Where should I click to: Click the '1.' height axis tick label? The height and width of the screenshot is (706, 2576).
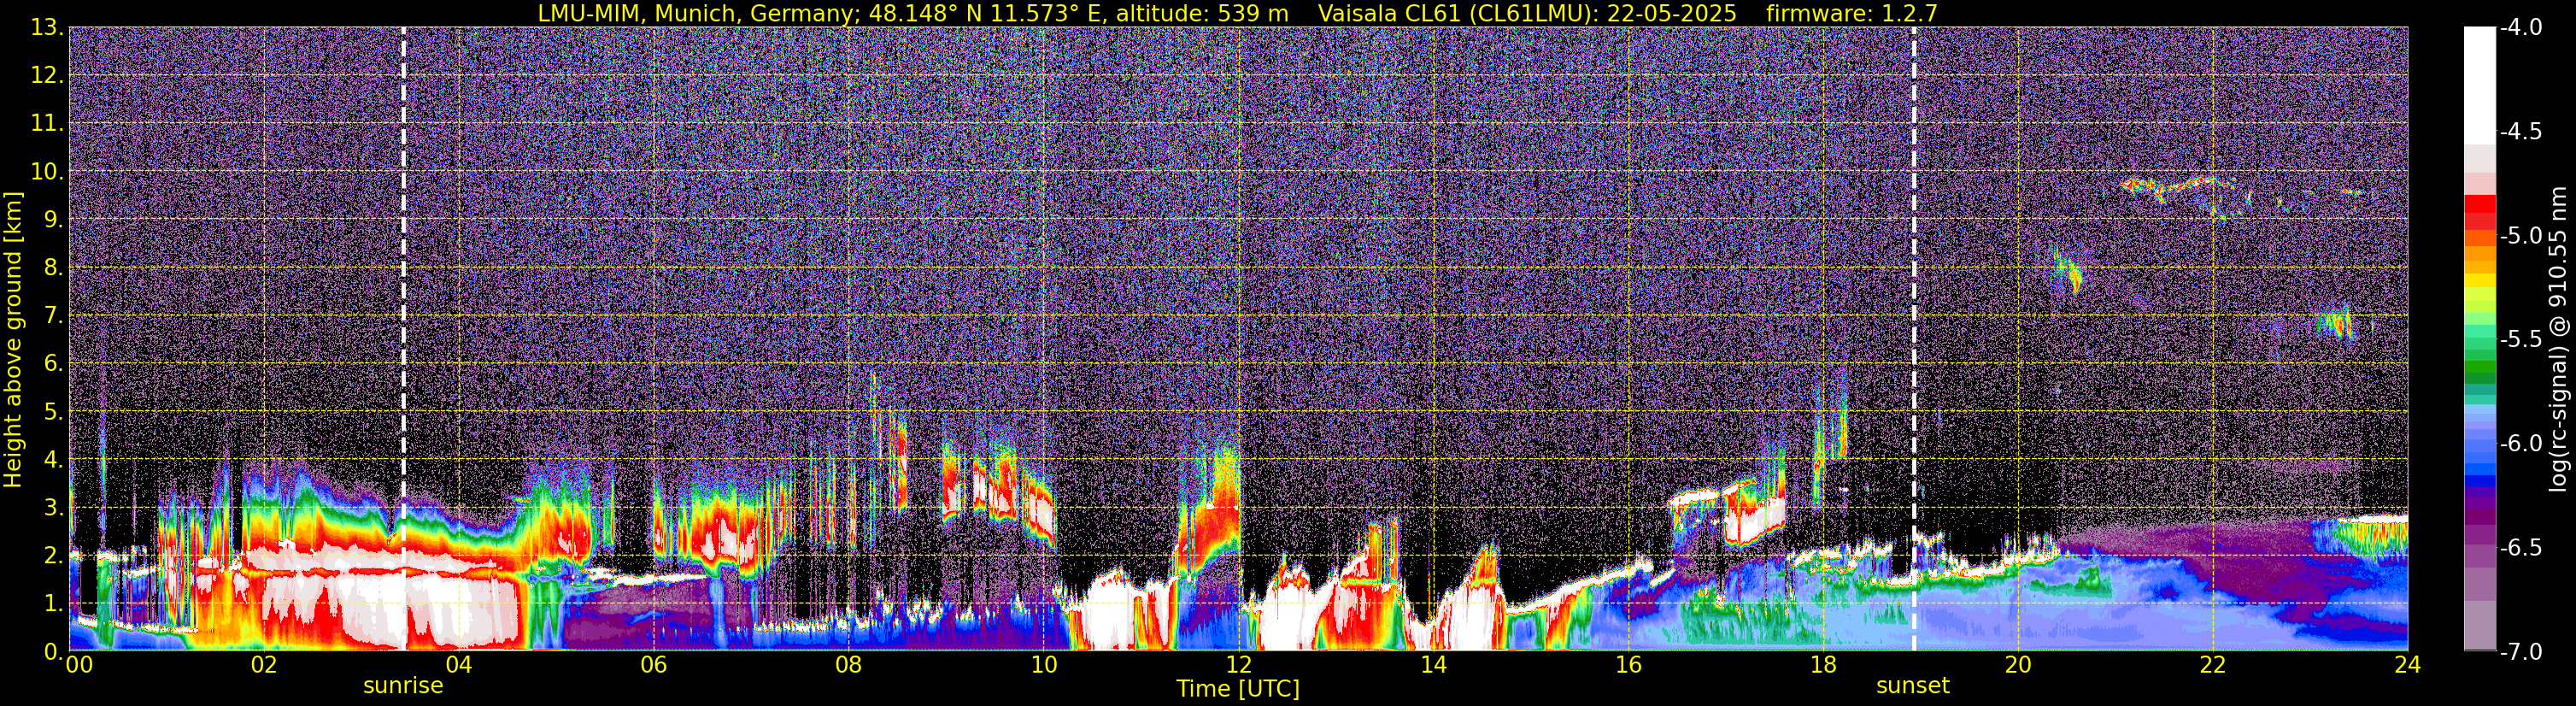click(54, 603)
